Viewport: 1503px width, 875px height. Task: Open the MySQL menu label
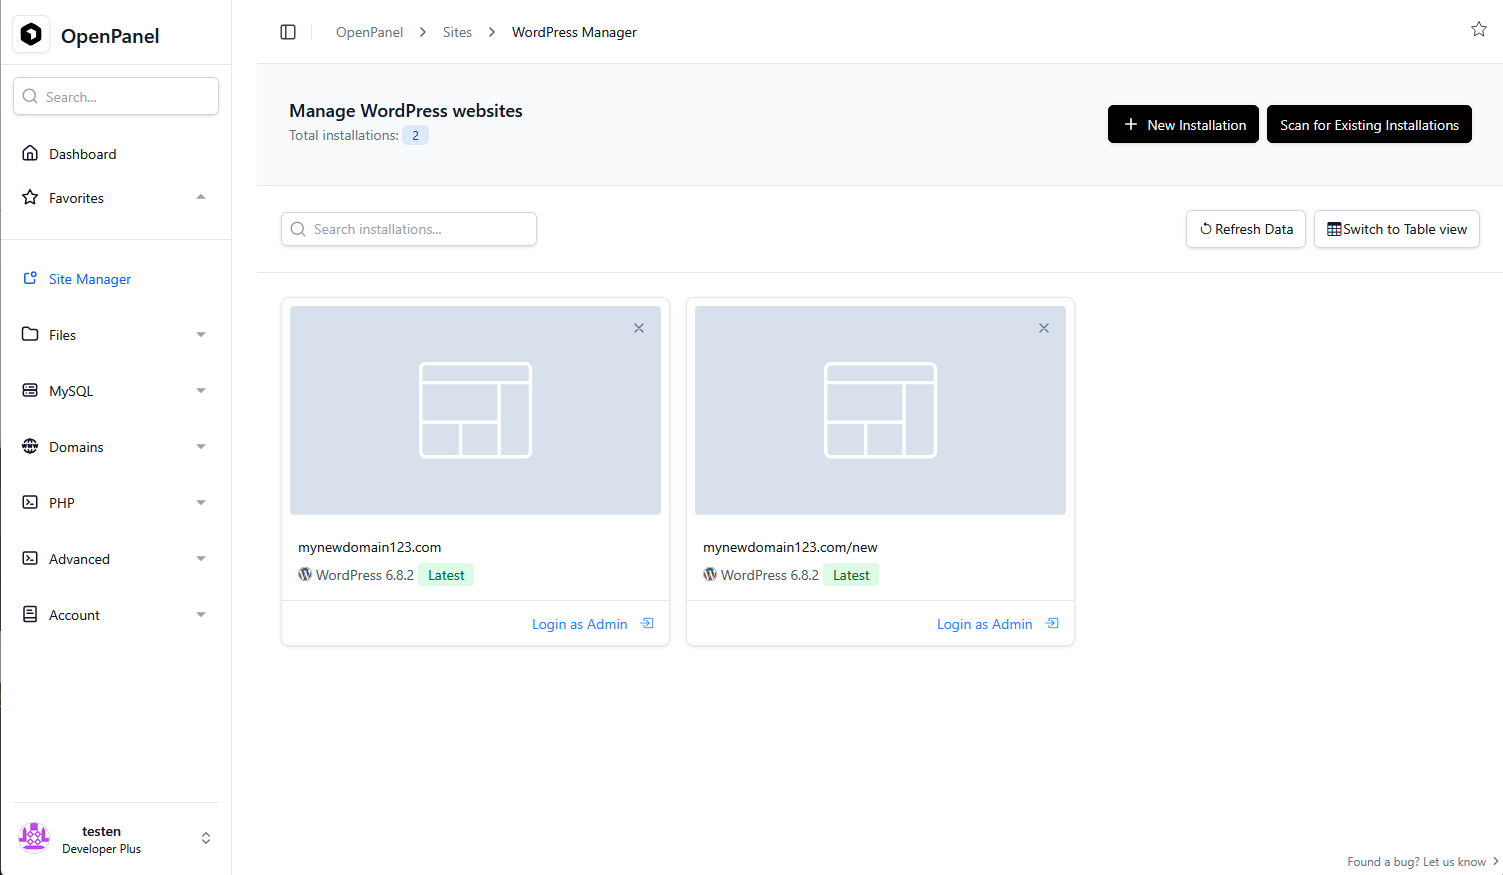tap(71, 391)
